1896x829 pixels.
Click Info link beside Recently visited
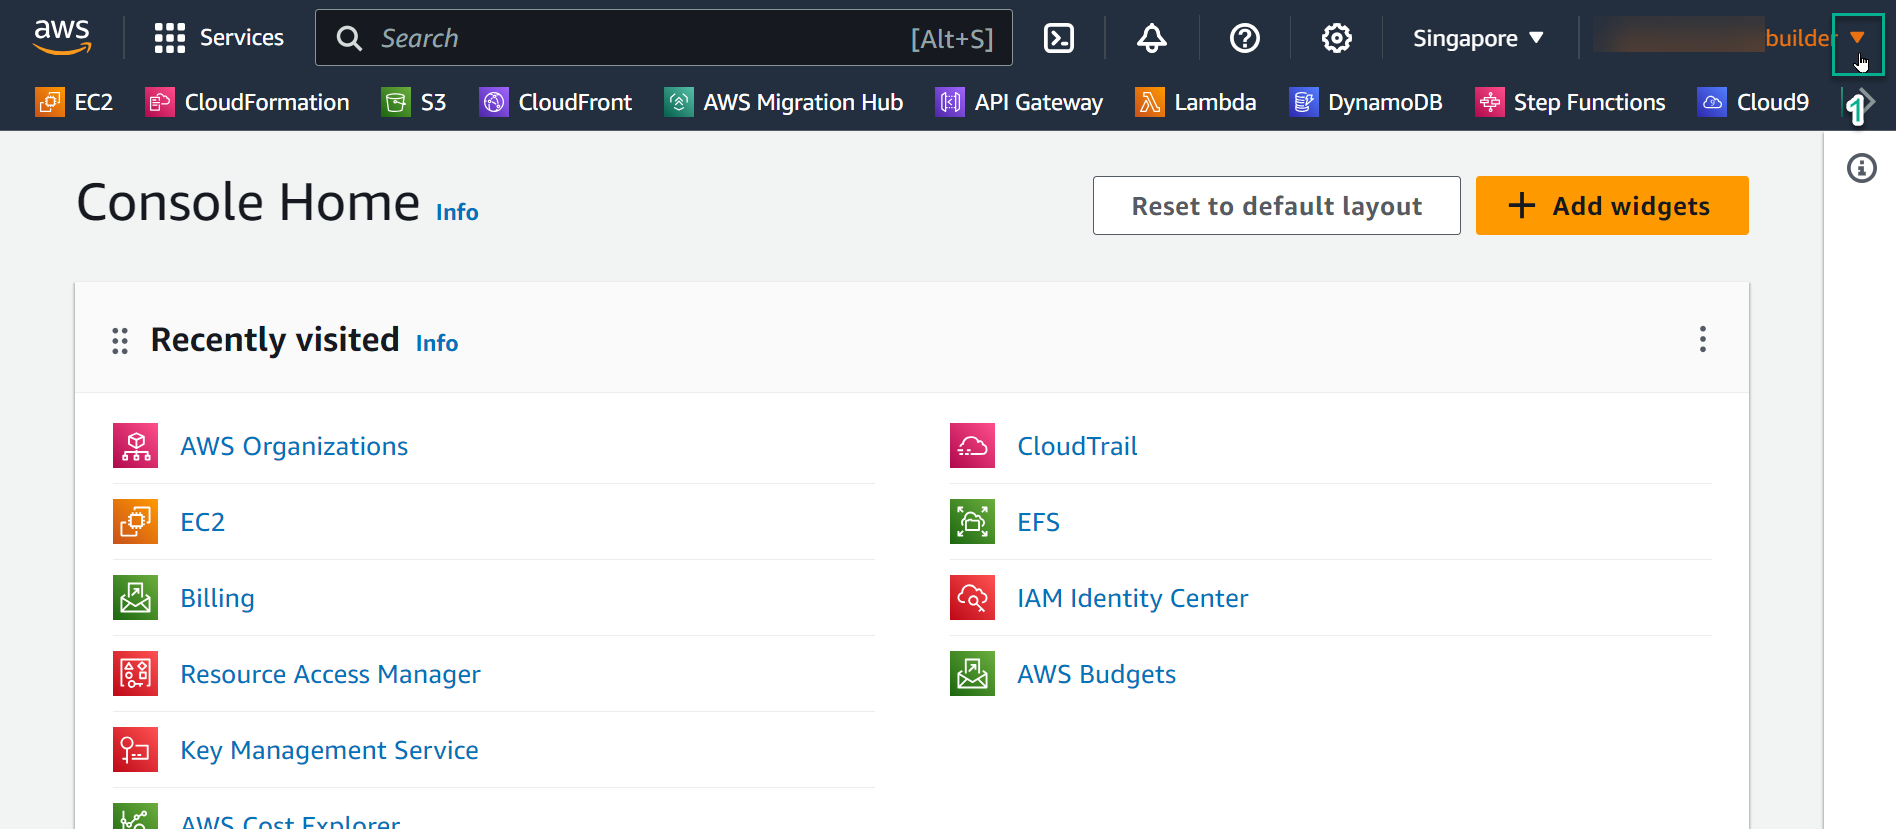point(437,343)
